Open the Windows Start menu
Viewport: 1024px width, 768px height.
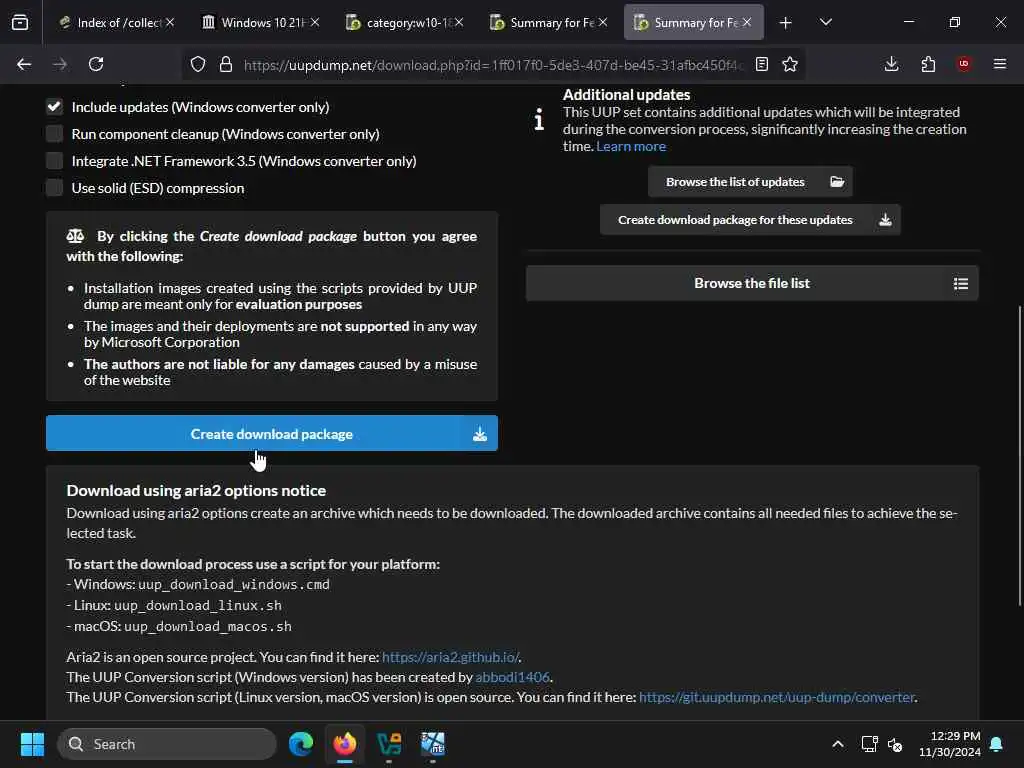coord(32,744)
